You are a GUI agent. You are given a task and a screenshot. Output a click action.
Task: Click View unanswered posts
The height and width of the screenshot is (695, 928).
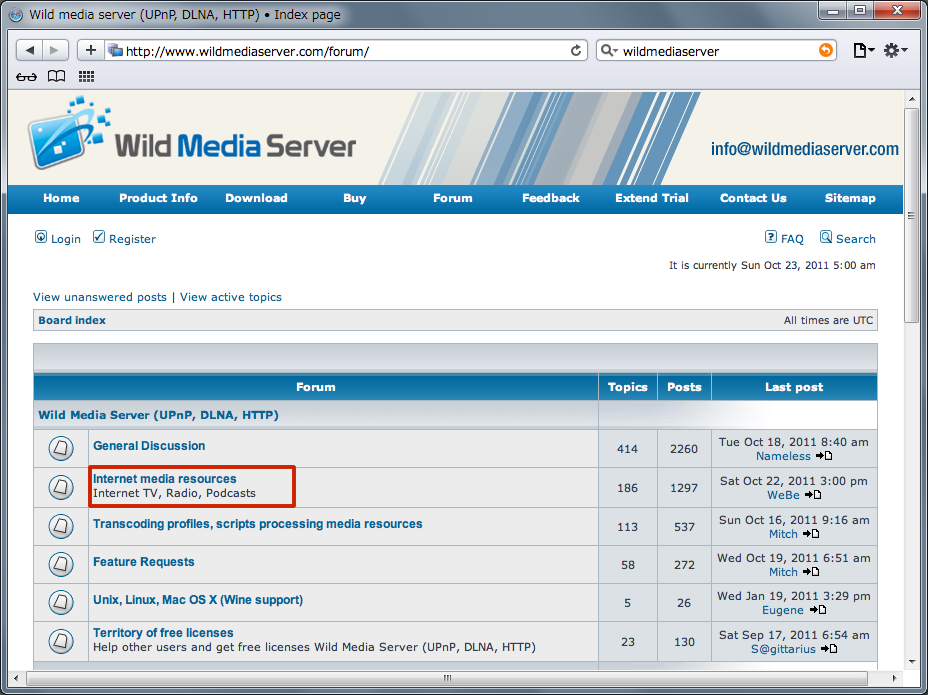[100, 297]
